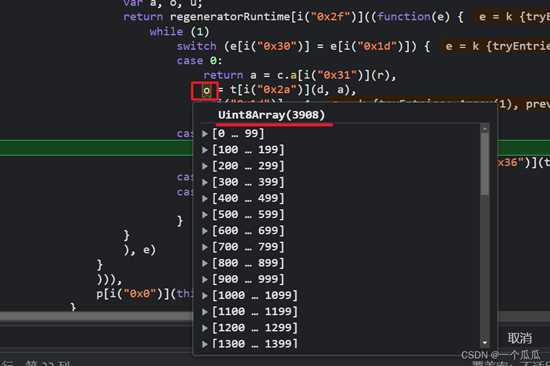Screen dimensions: 550x366
Task: Click the 取消 cancel button
Action: tap(520, 338)
